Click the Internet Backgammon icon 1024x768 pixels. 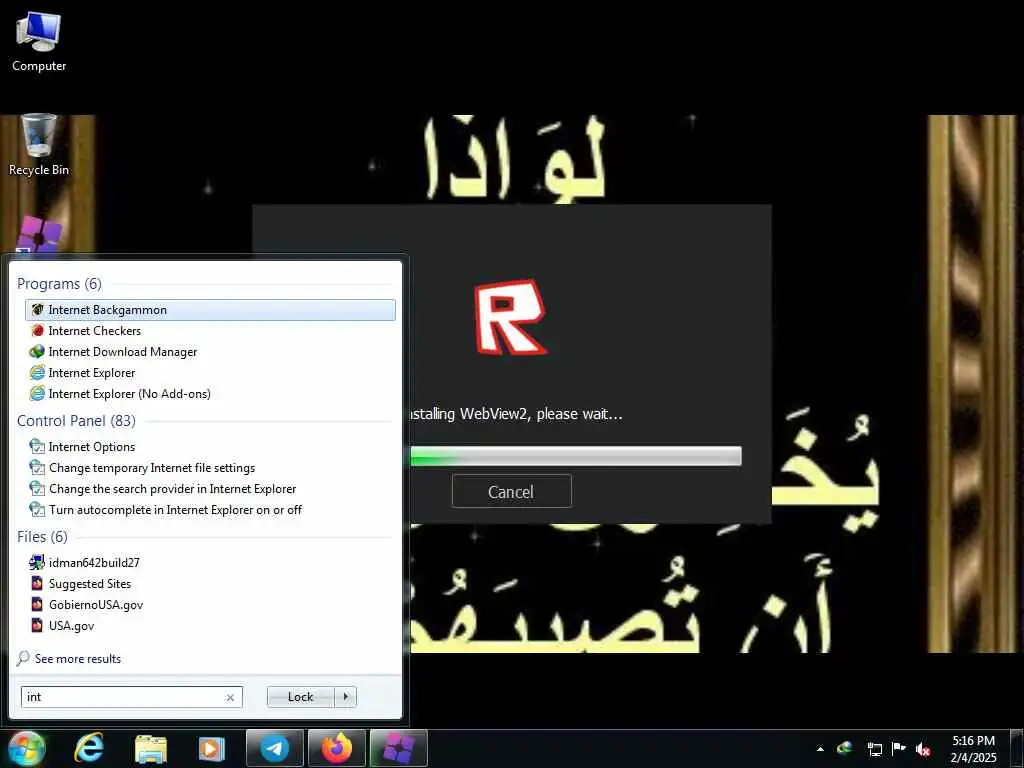[37, 310]
